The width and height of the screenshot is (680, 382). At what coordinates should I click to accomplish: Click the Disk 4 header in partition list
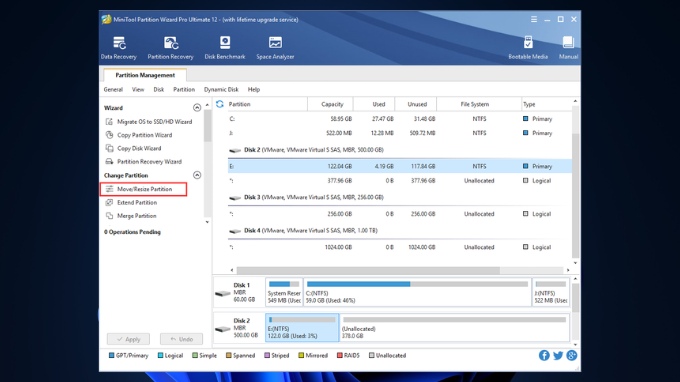[x=303, y=231]
